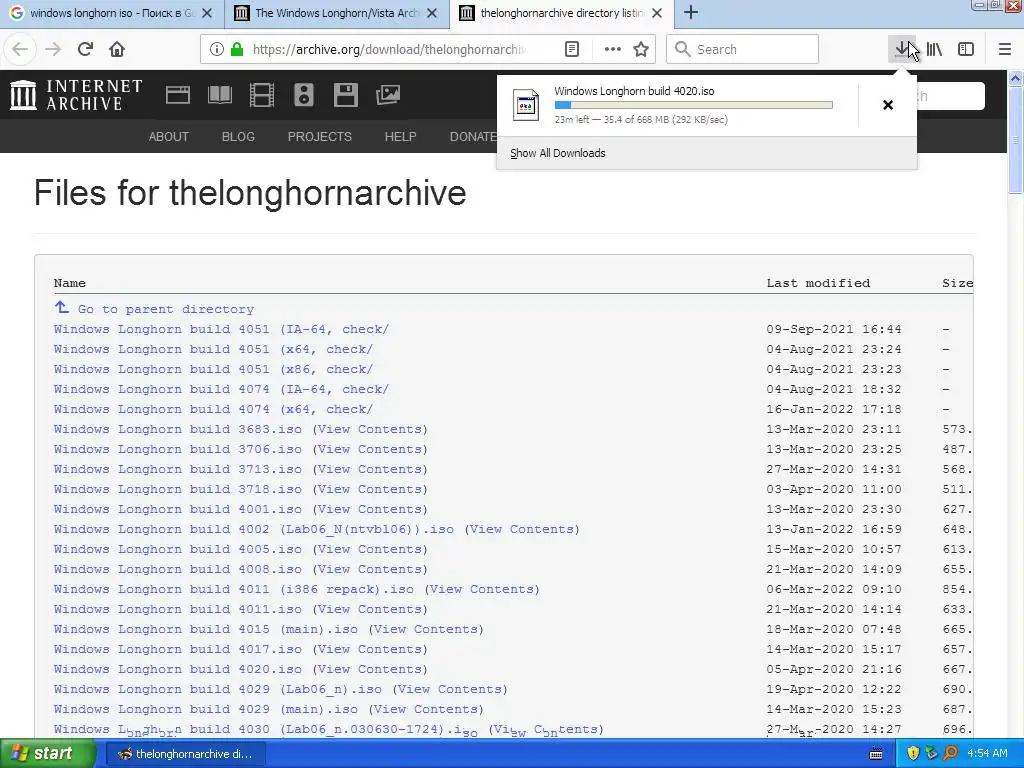Select thelonghornarchive directory listing tab
The width and height of the screenshot is (1024, 768).
point(562,13)
